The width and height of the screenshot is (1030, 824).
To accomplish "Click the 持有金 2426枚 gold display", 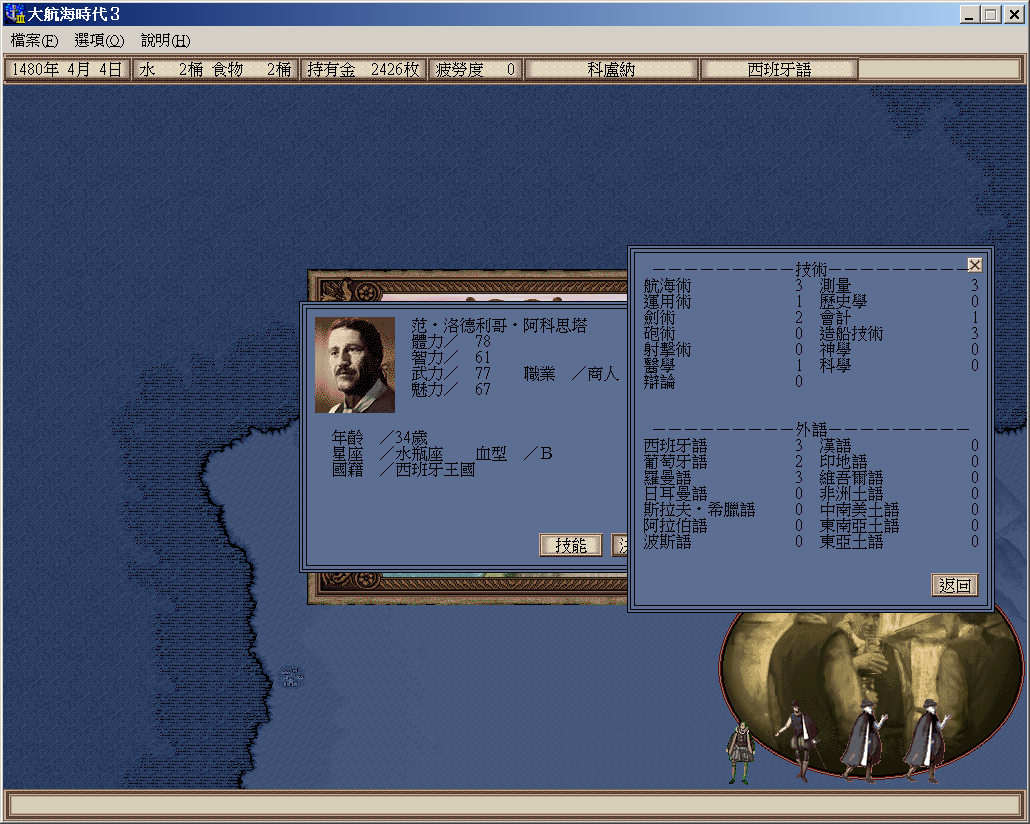I will (x=363, y=70).
